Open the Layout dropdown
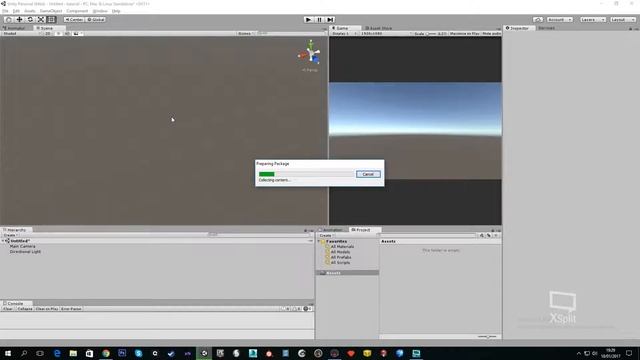 pyautogui.click(x=623, y=20)
